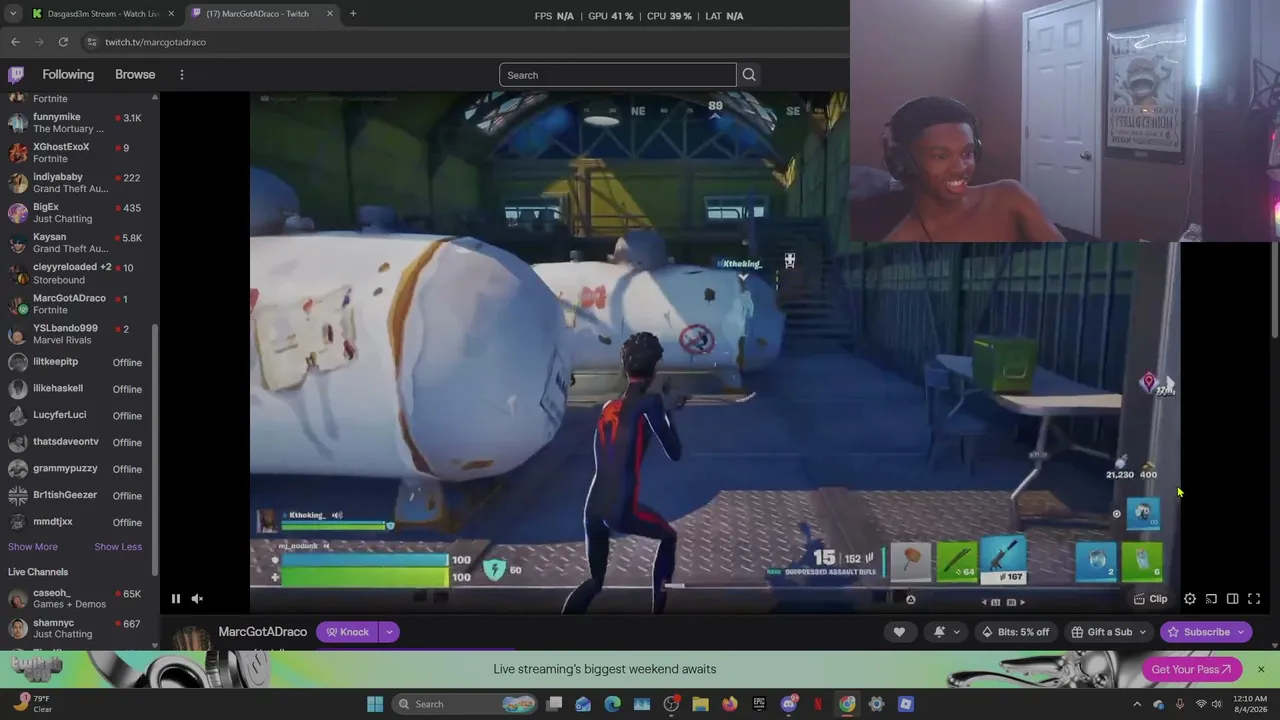This screenshot has height=720, width=1280.
Task: Open XGhostExoX channel in sidebar
Action: click(78, 153)
